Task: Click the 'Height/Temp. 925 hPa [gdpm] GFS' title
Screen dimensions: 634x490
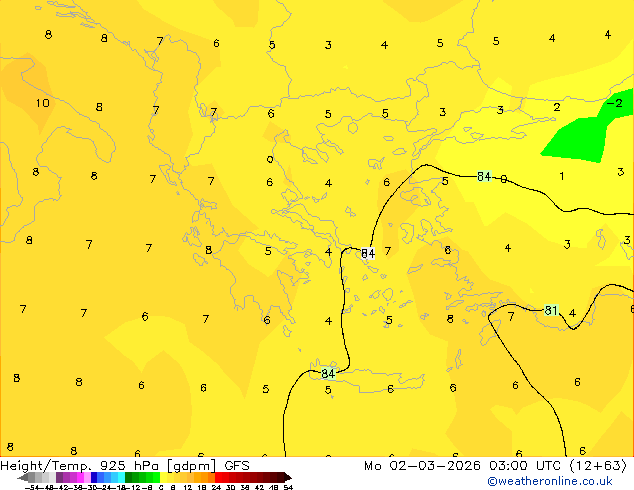Action: coord(125,466)
